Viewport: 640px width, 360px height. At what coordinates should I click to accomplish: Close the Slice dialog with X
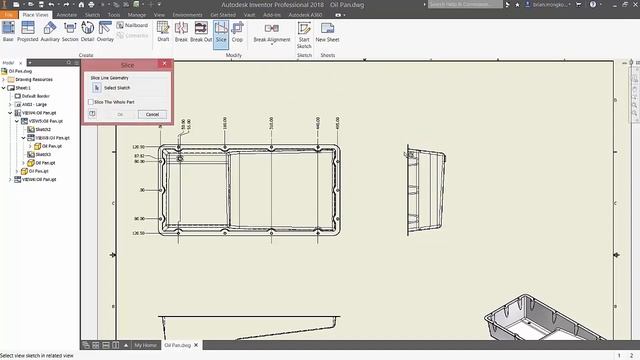tap(164, 63)
